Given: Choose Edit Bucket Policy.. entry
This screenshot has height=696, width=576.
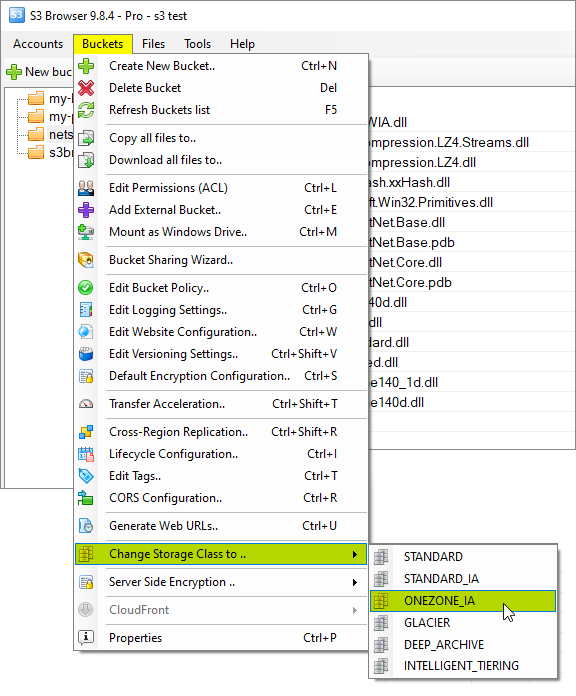Looking at the screenshot, I should tap(221, 288).
